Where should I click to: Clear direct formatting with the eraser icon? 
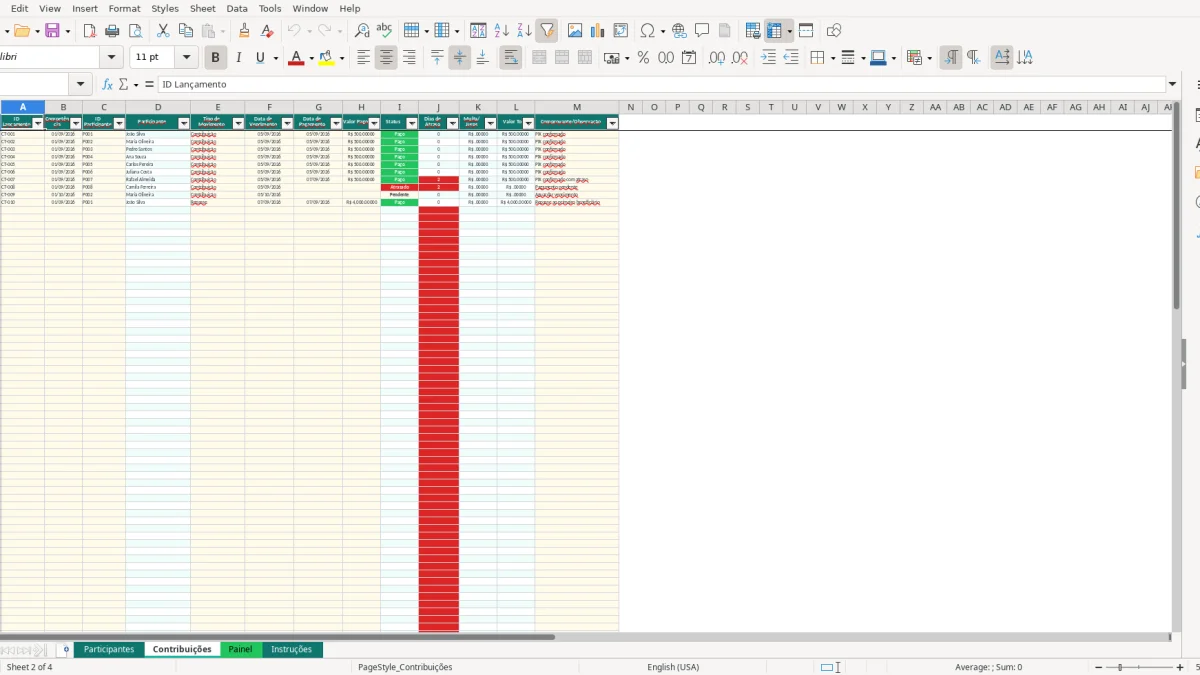point(267,31)
